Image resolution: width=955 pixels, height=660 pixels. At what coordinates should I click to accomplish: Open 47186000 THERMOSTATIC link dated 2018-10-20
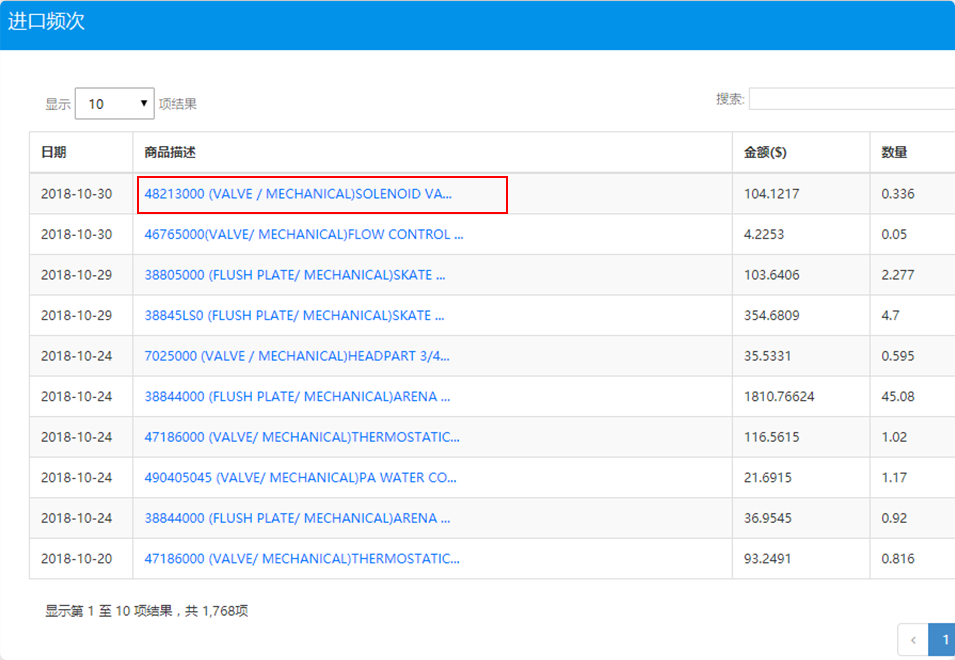click(301, 558)
